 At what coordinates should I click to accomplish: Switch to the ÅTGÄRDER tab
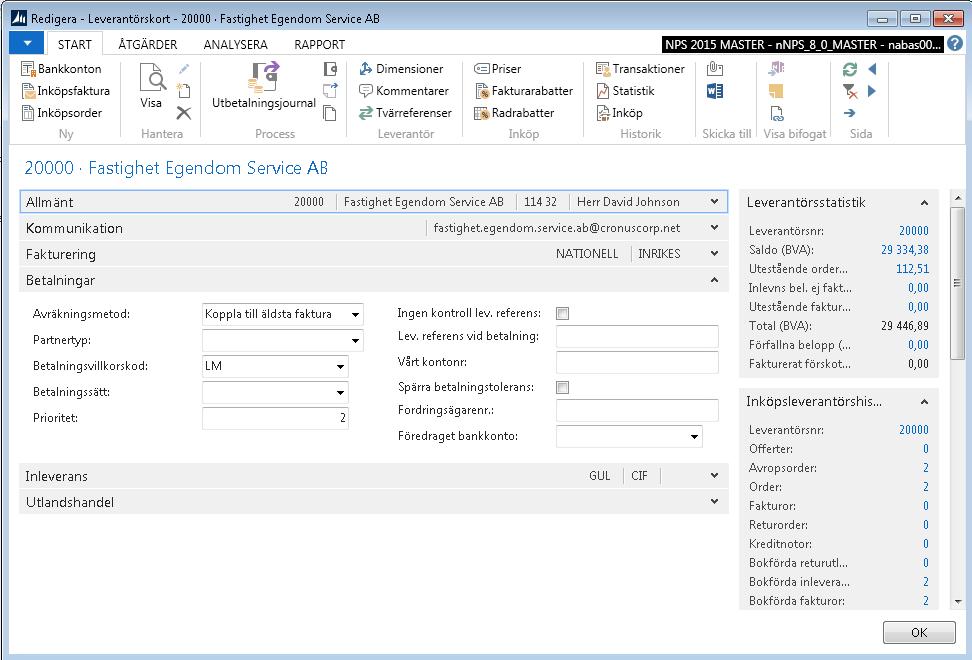coord(148,45)
